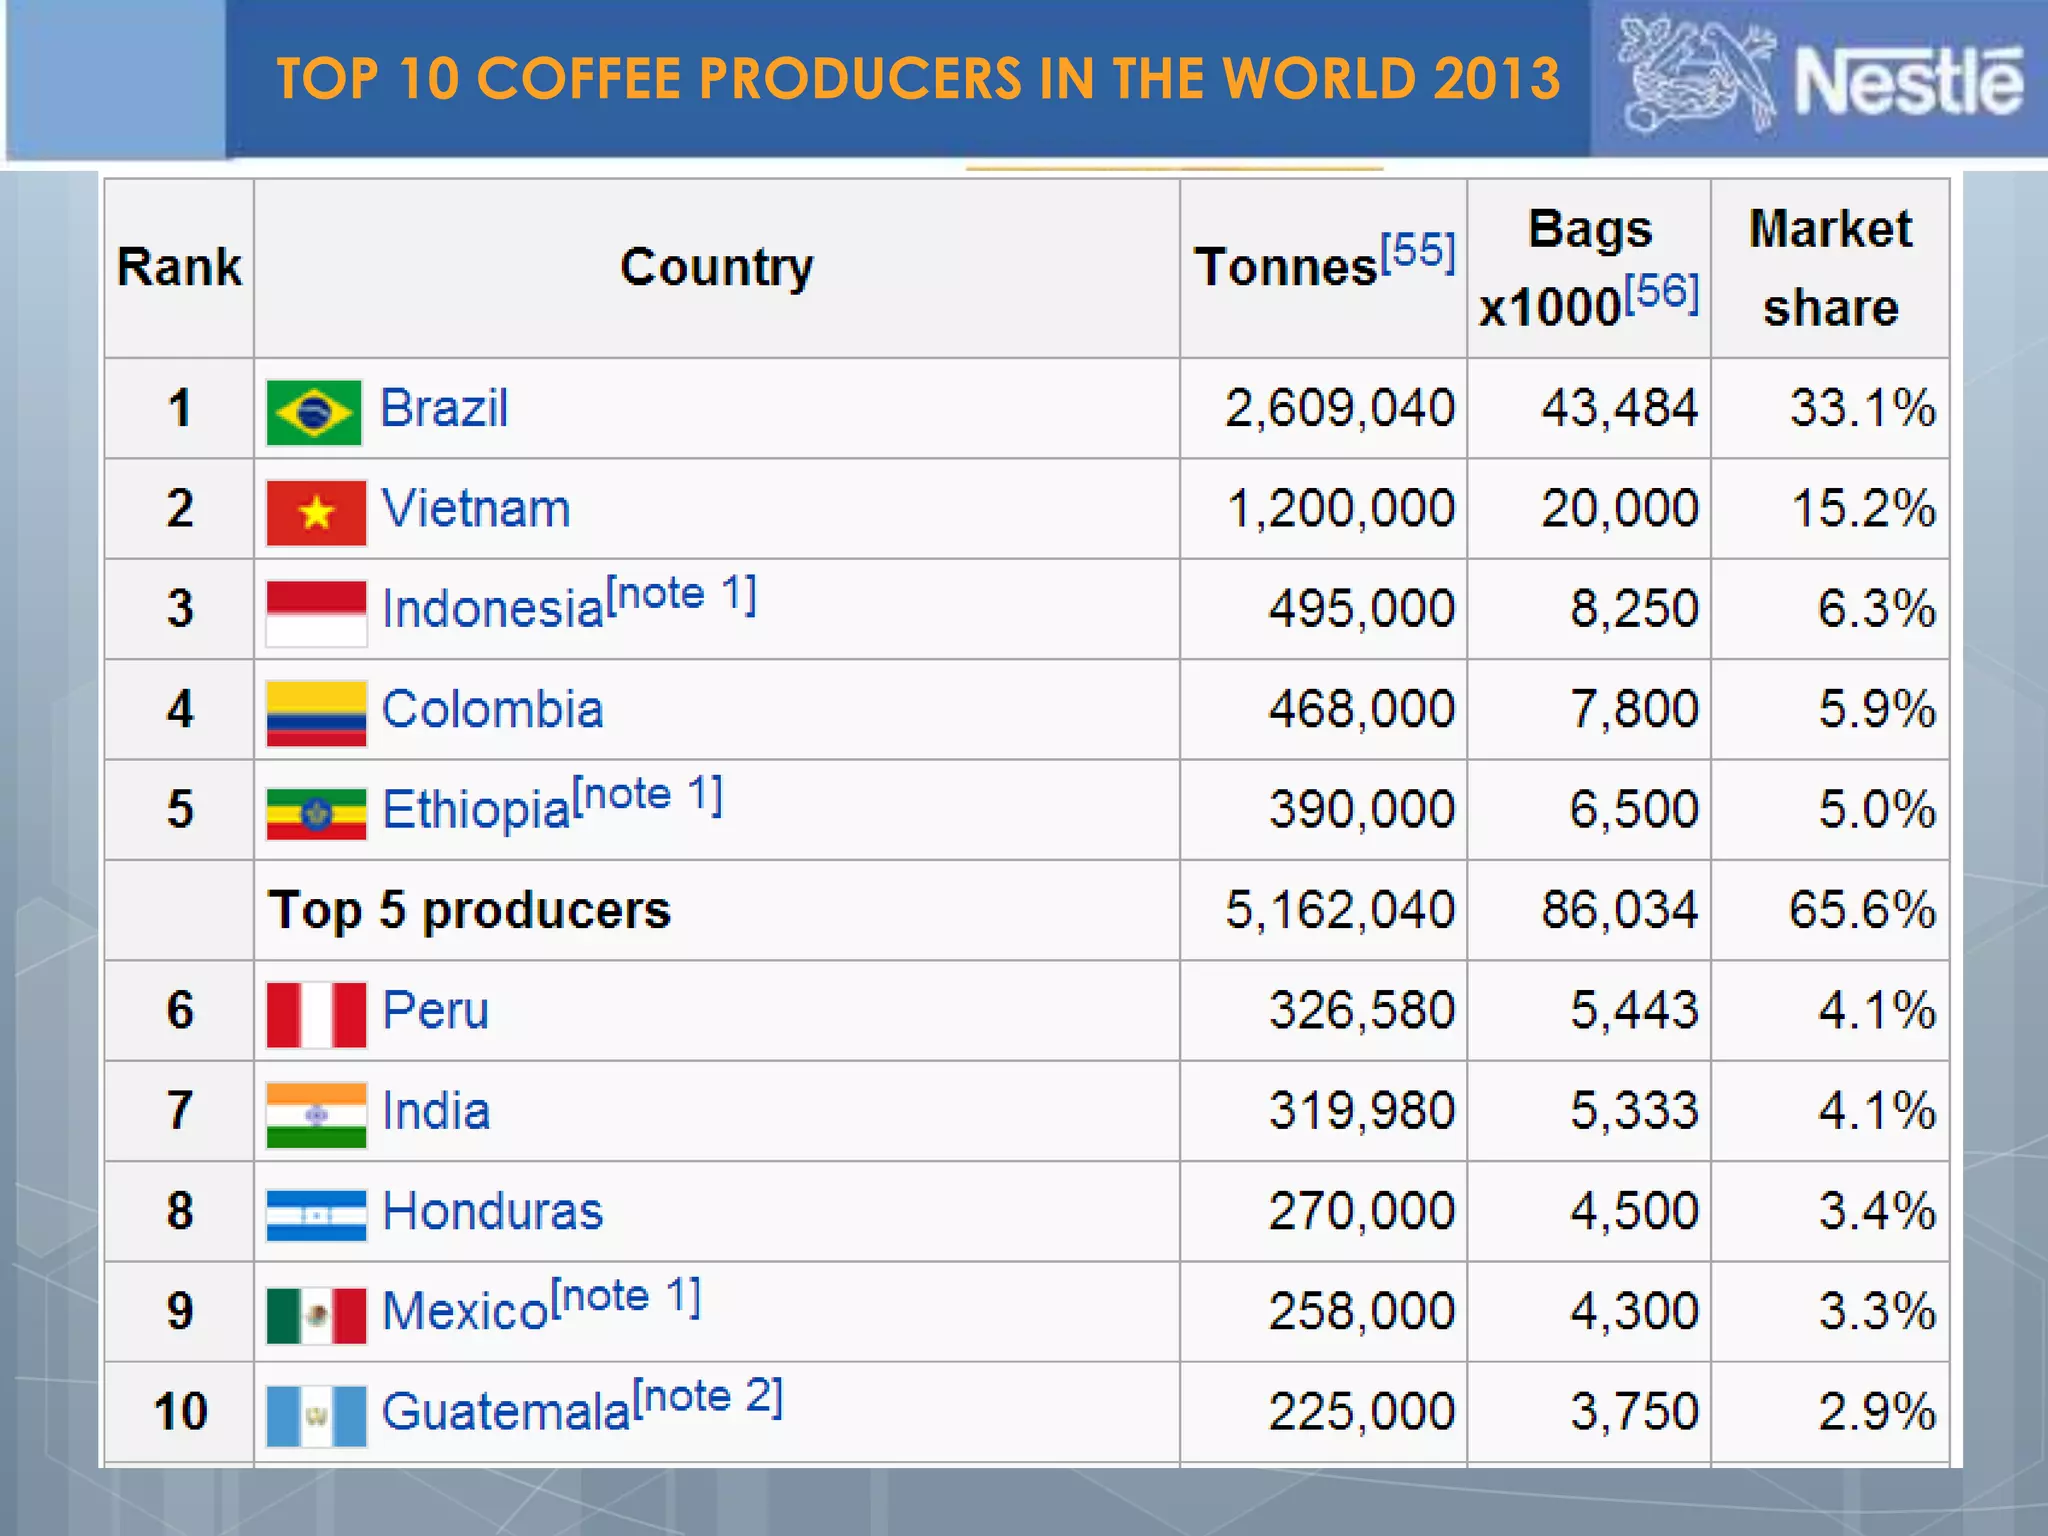Click the Colombia flag icon

point(316,714)
